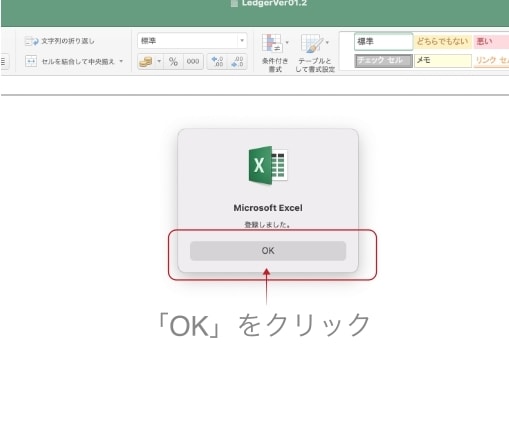Click the Excel app icon in the dialog
The image size is (509, 425).
268,165
